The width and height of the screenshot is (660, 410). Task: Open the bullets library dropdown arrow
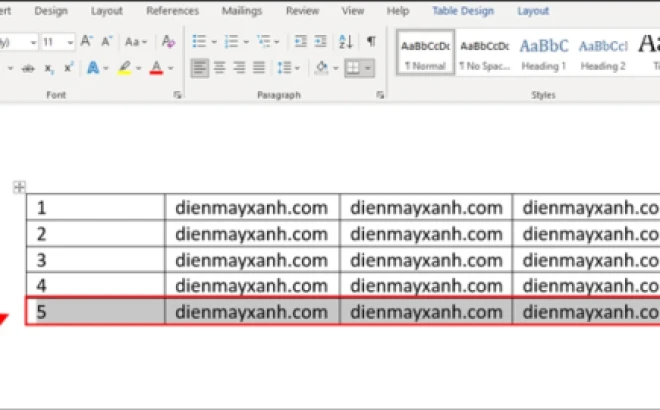[x=214, y=42]
